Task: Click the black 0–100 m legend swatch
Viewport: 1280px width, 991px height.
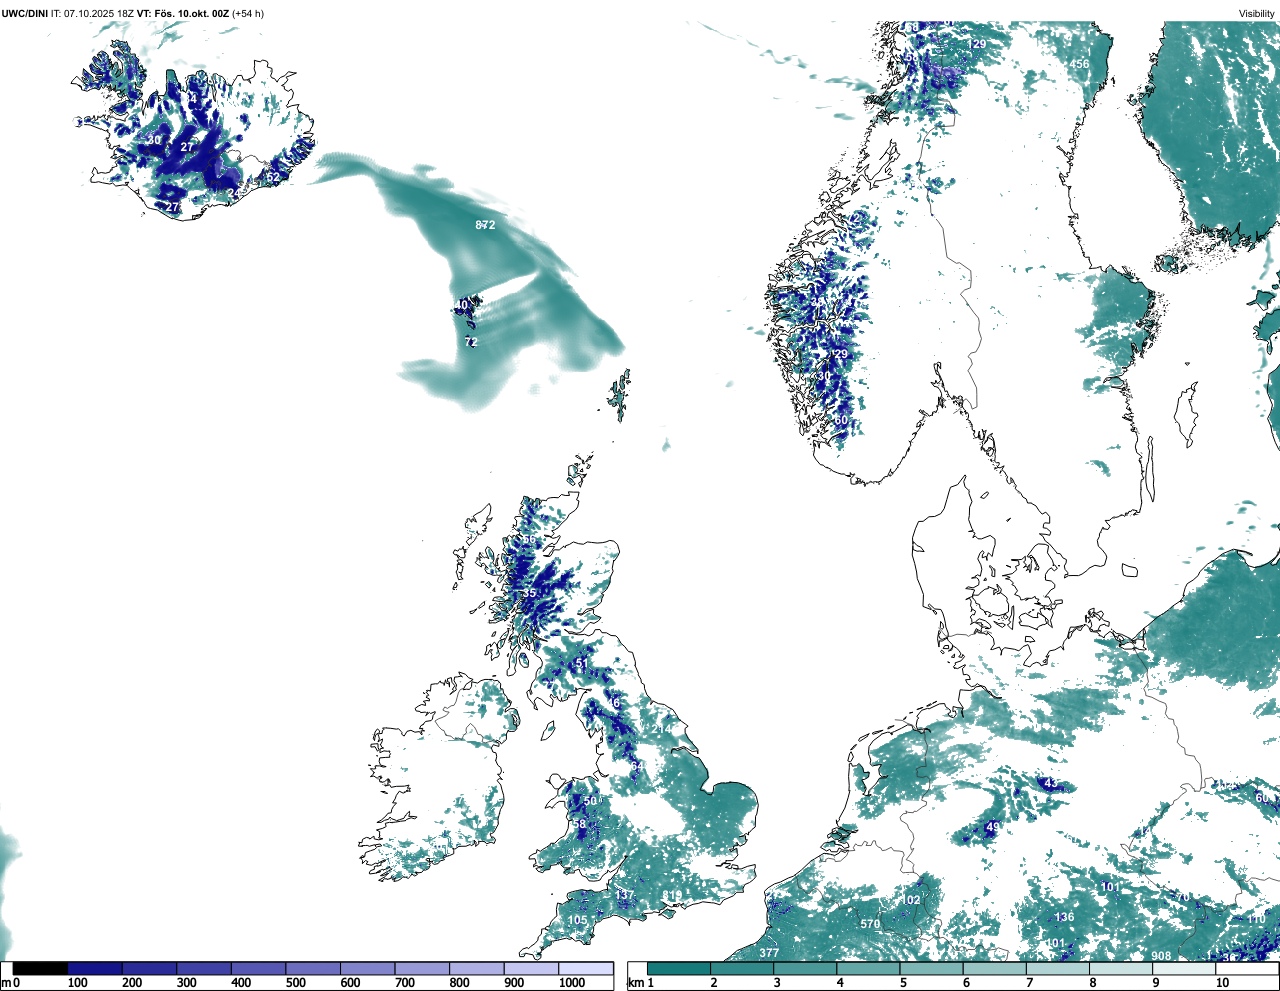Action: pos(41,968)
